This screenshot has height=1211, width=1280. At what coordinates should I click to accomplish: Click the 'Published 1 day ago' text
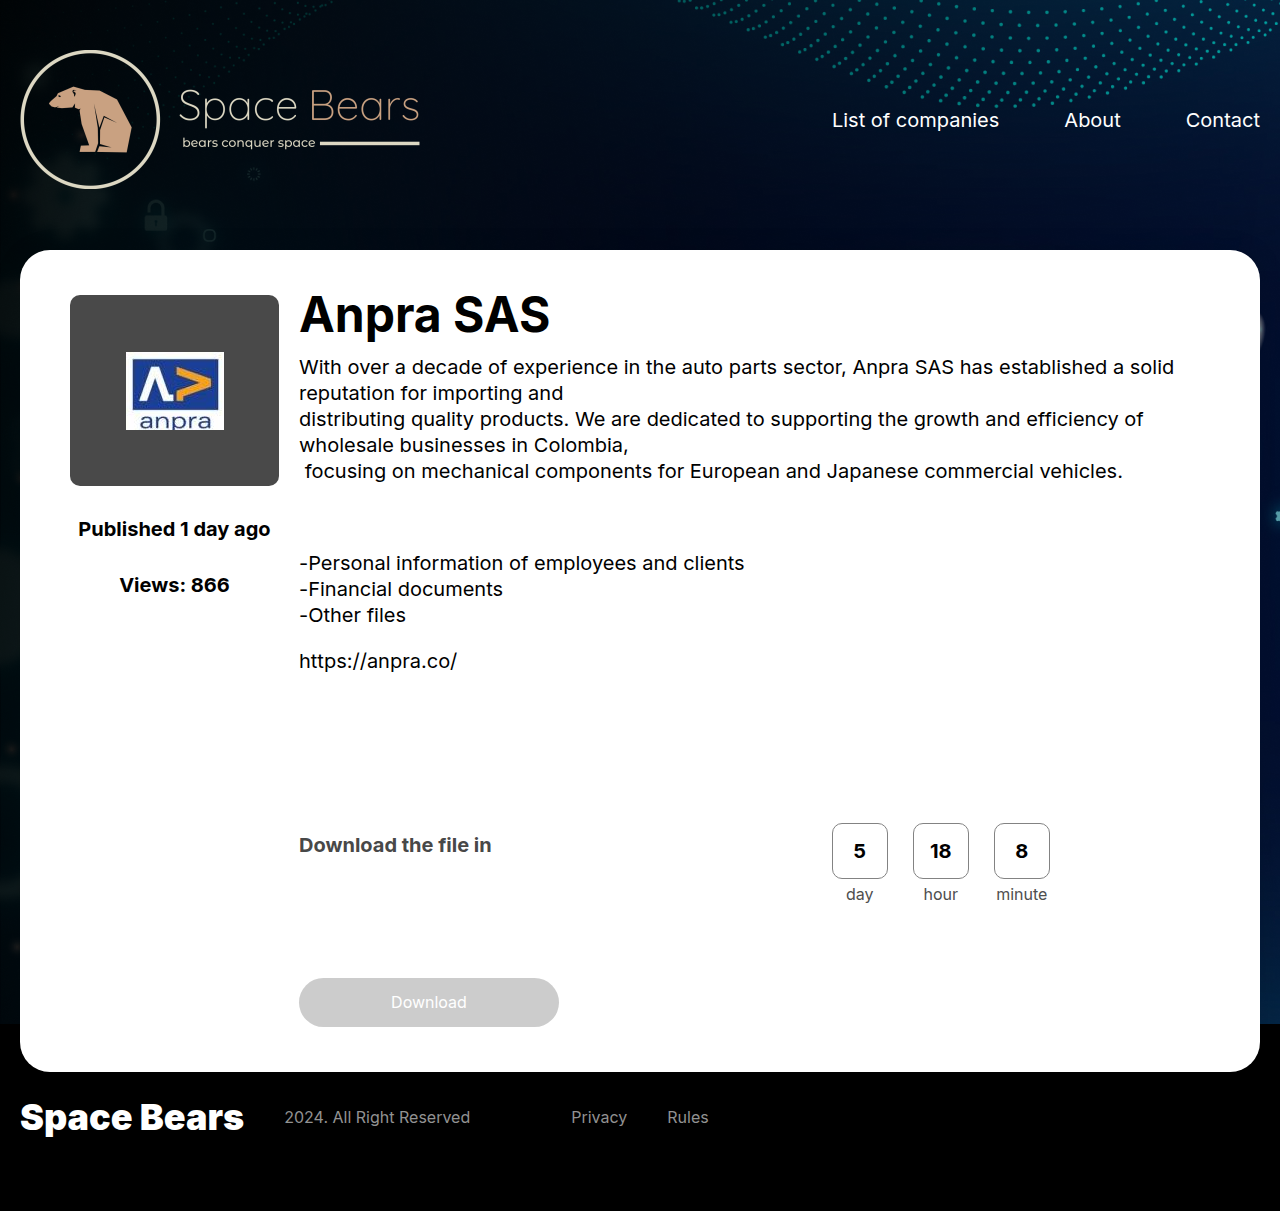click(174, 529)
